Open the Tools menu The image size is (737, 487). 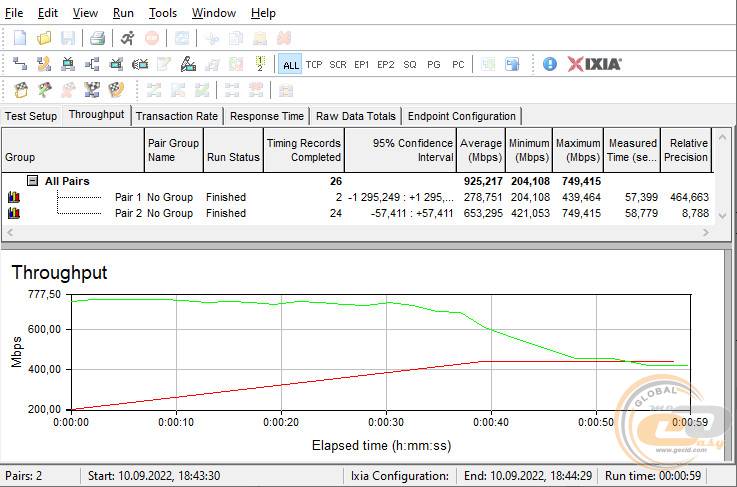(163, 13)
